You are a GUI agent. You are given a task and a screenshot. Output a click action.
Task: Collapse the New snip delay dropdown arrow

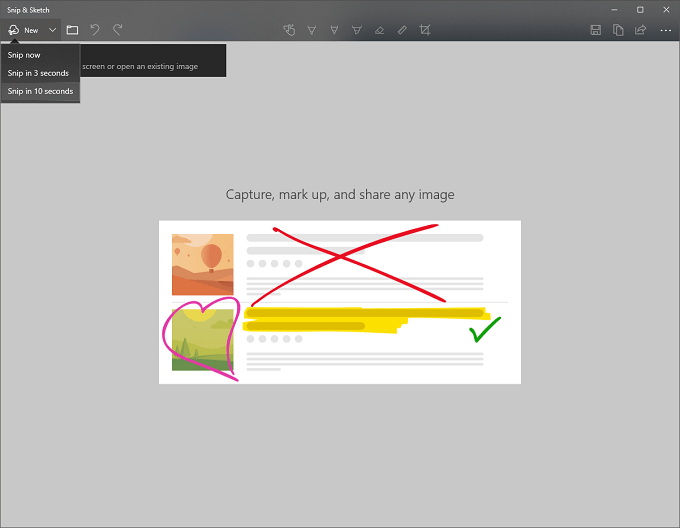(52, 30)
